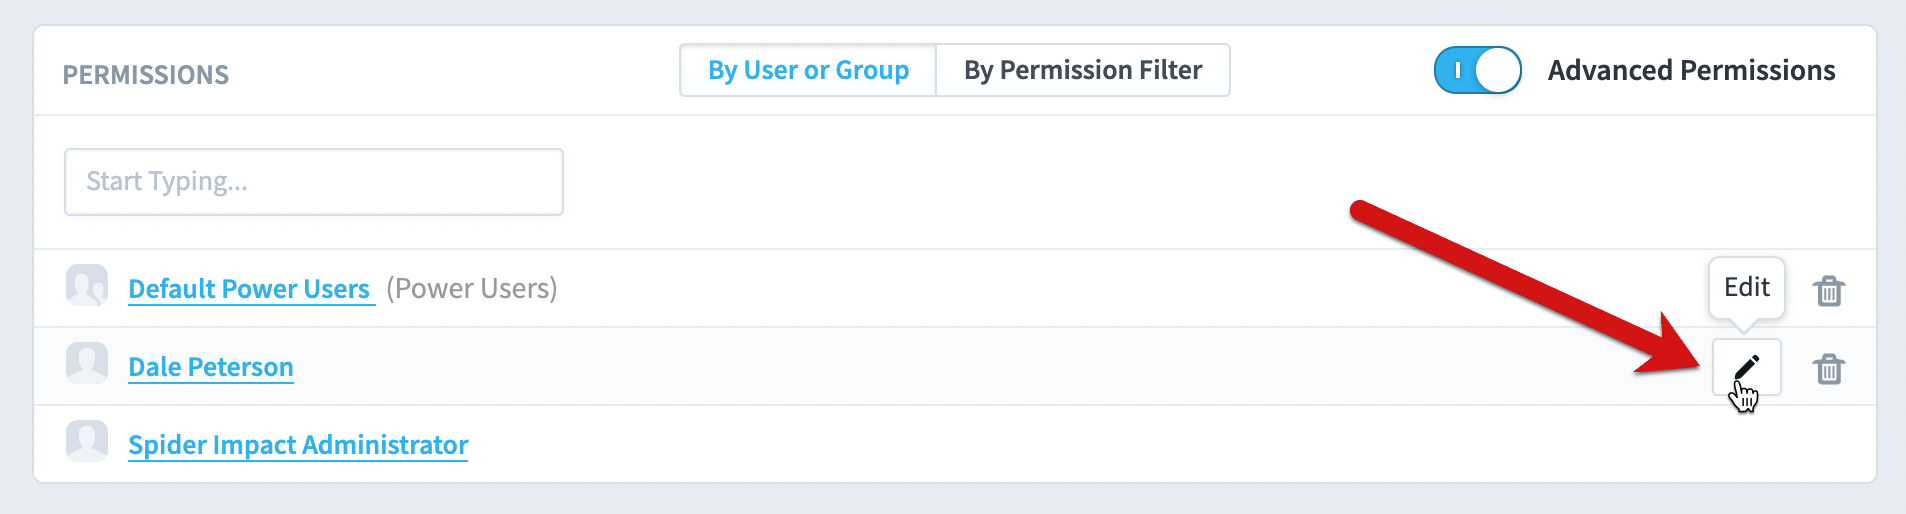This screenshot has height=514, width=1906.
Task: Remove Dale Peterson using the trash icon
Action: pos(1829,369)
